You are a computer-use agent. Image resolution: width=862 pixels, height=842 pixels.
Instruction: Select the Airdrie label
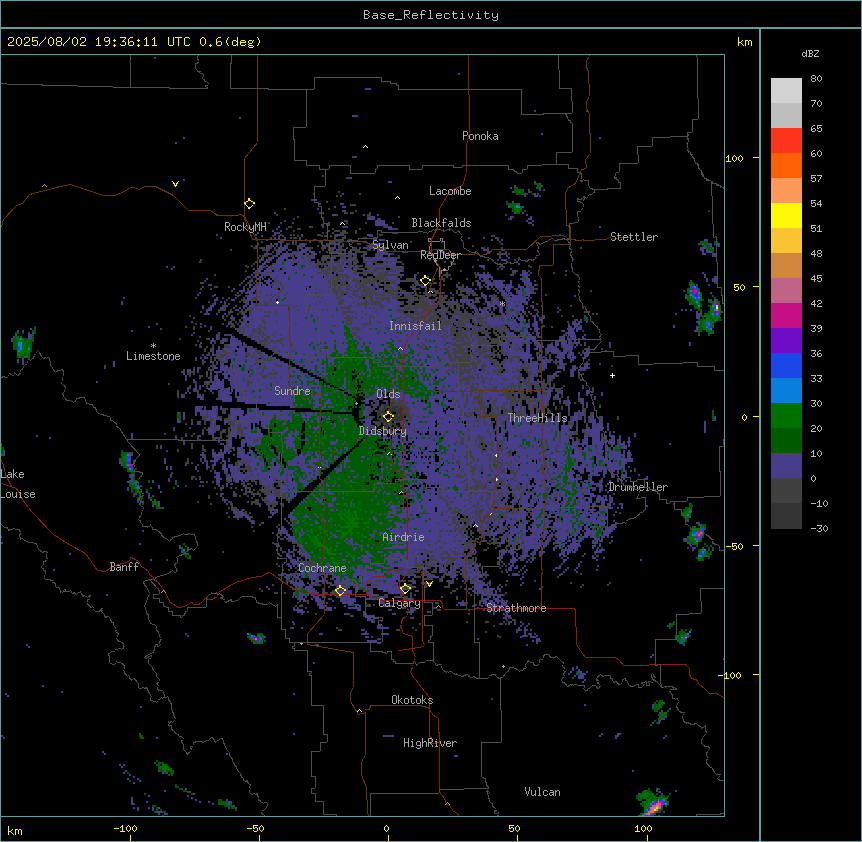click(403, 537)
